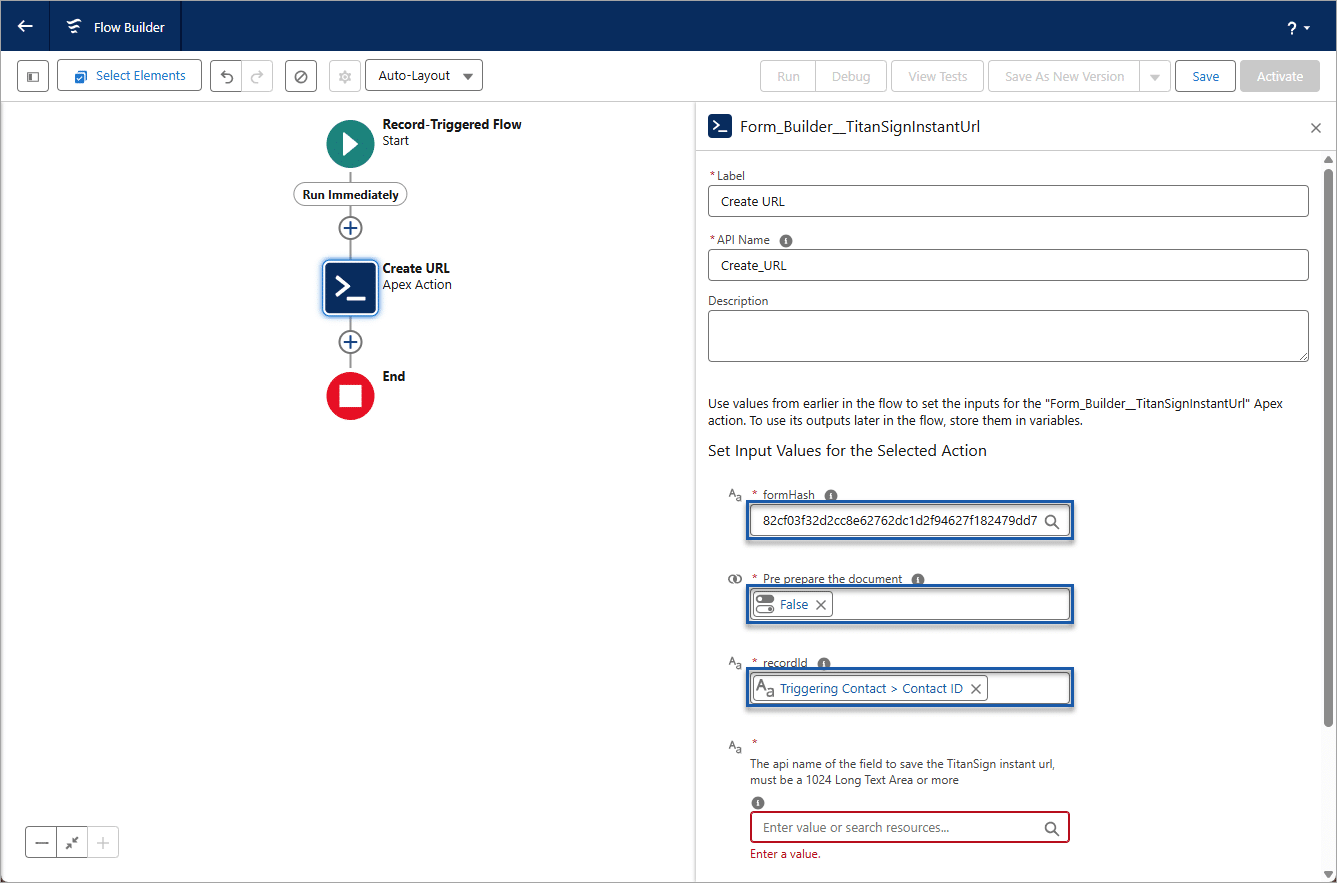Click the add element plus icon below Create URL
This screenshot has width=1337, height=883.
tap(350, 341)
